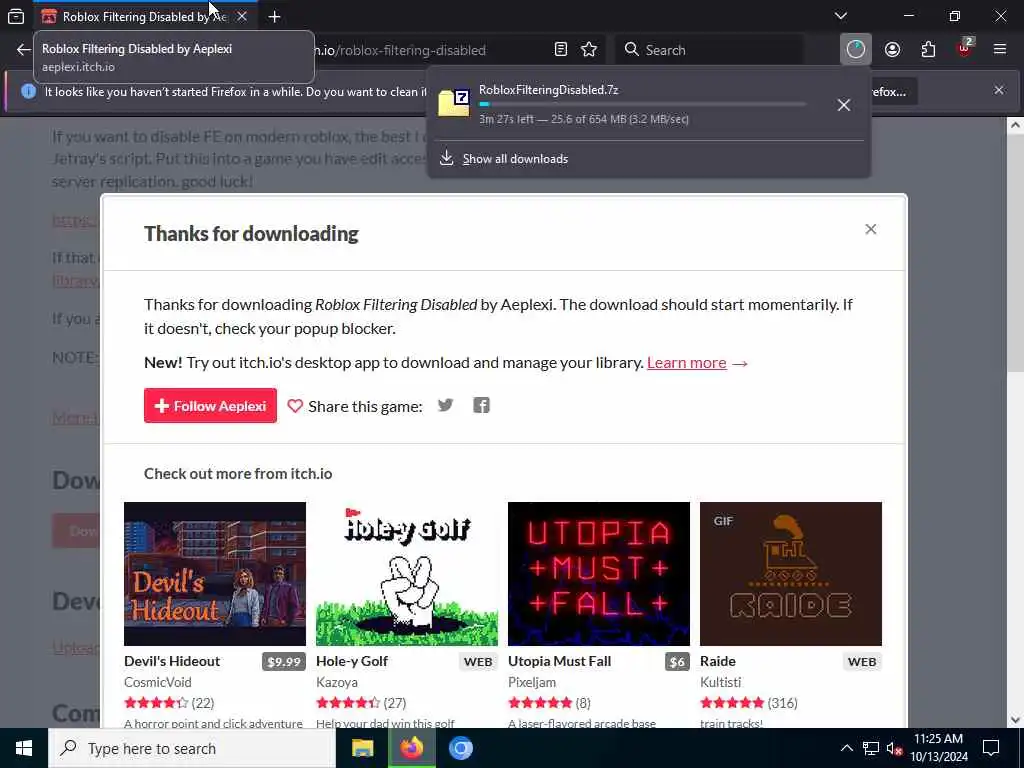
Task: Open the Utopia Must Fall thumbnail
Action: [599, 574]
